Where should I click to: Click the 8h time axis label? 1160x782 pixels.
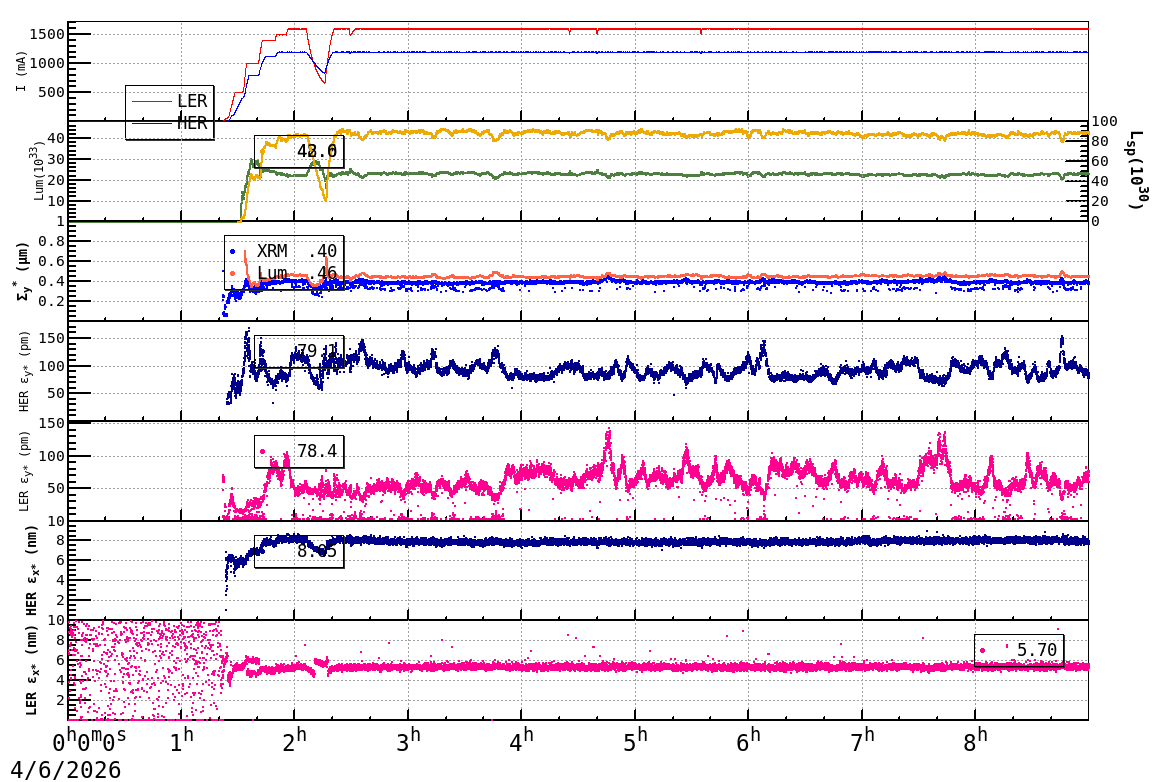coord(975,739)
